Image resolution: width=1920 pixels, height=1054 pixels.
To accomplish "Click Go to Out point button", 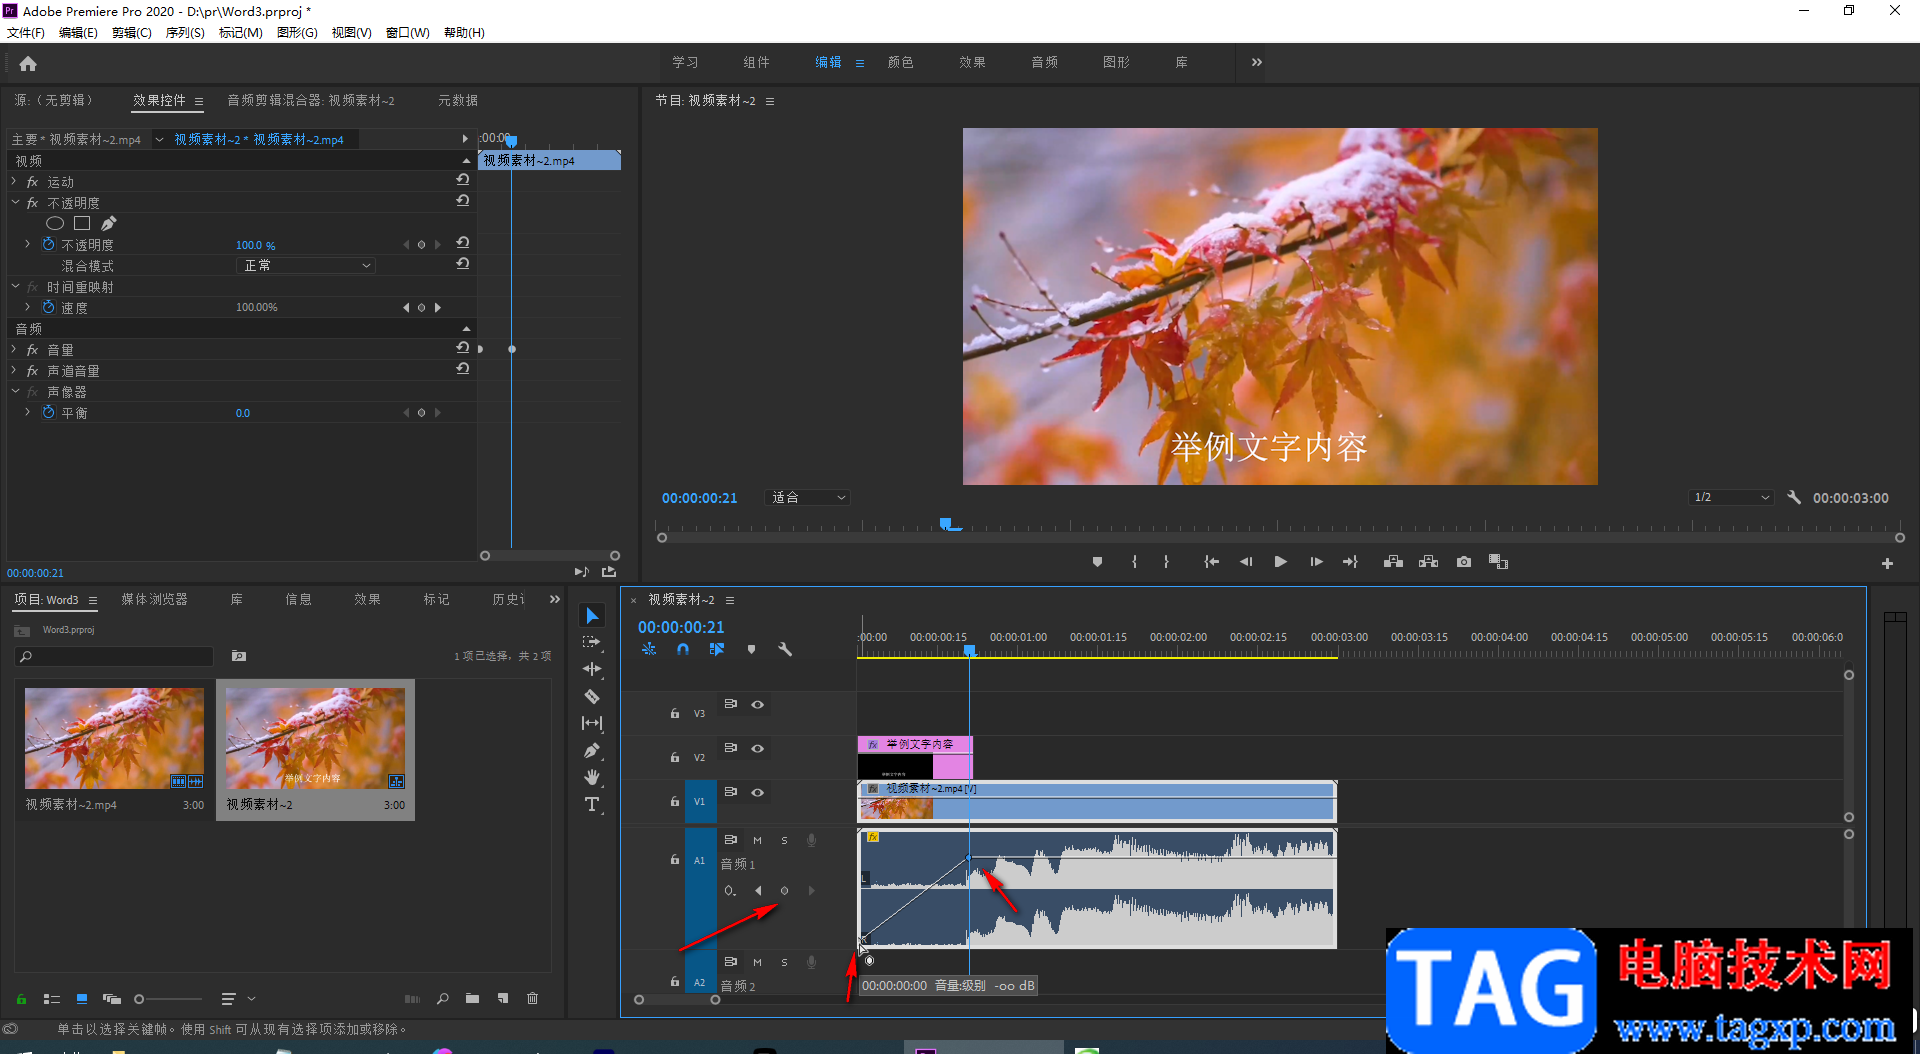I will [x=1350, y=562].
